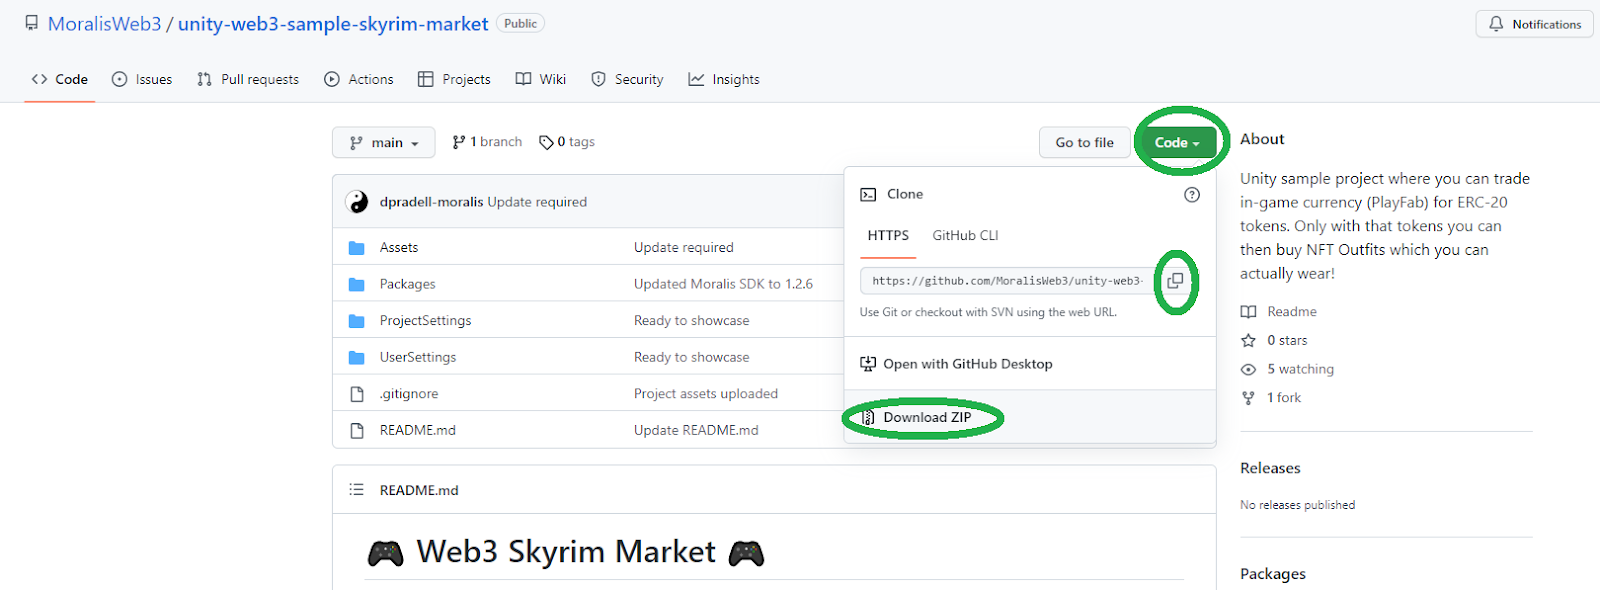Click the No releases published text
This screenshot has width=1600, height=590.
tap(1298, 505)
